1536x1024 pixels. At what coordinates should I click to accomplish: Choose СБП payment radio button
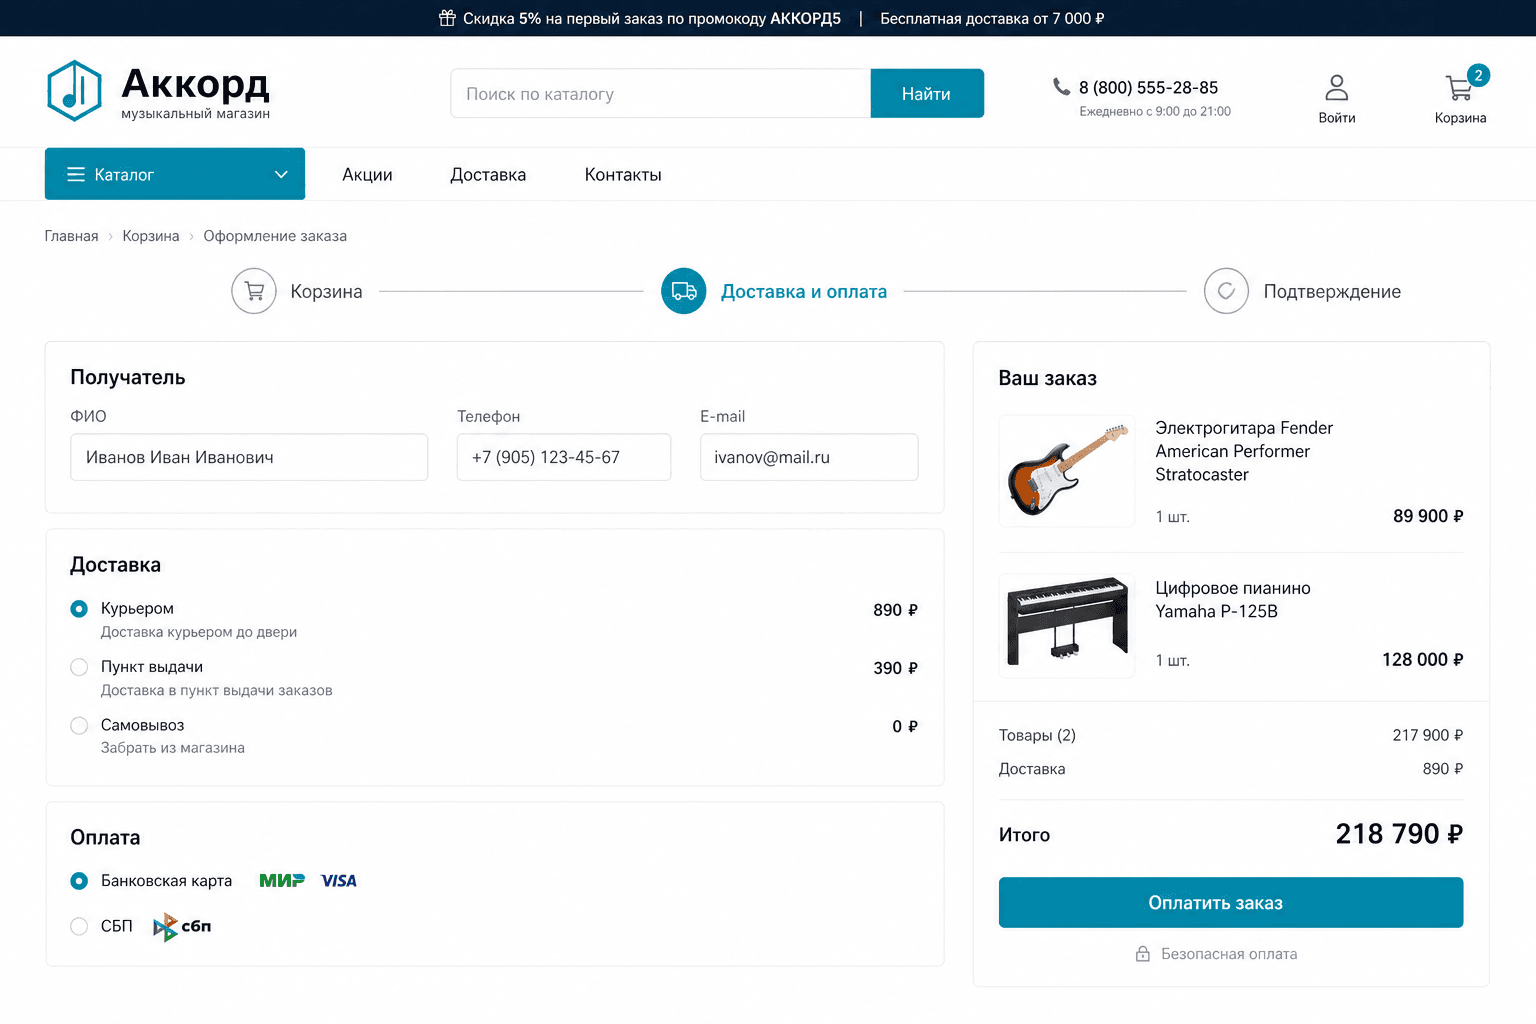pyautogui.click(x=79, y=926)
